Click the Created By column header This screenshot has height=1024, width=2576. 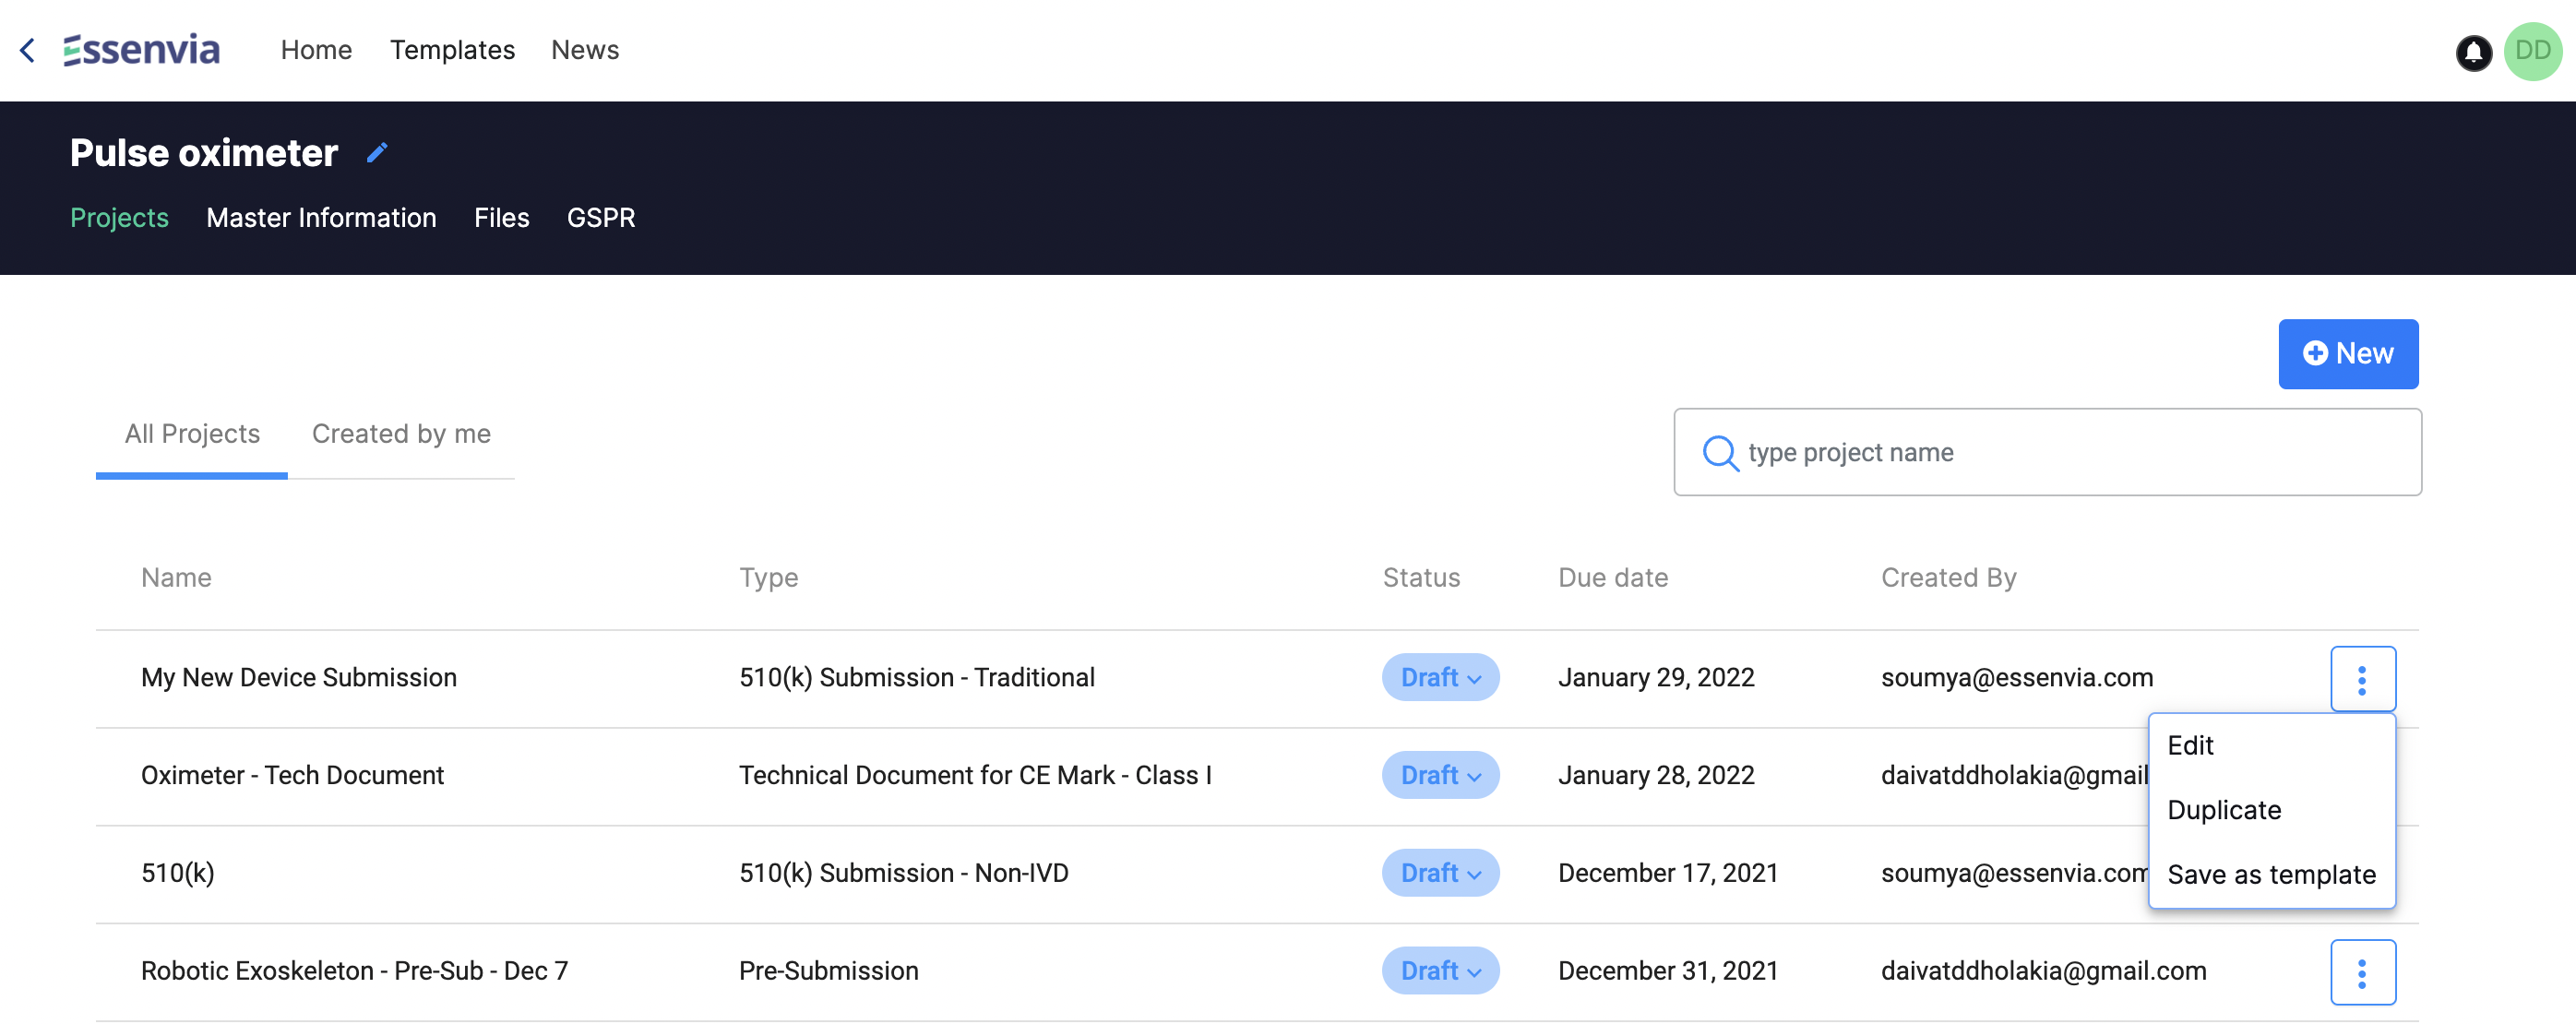(x=1948, y=578)
